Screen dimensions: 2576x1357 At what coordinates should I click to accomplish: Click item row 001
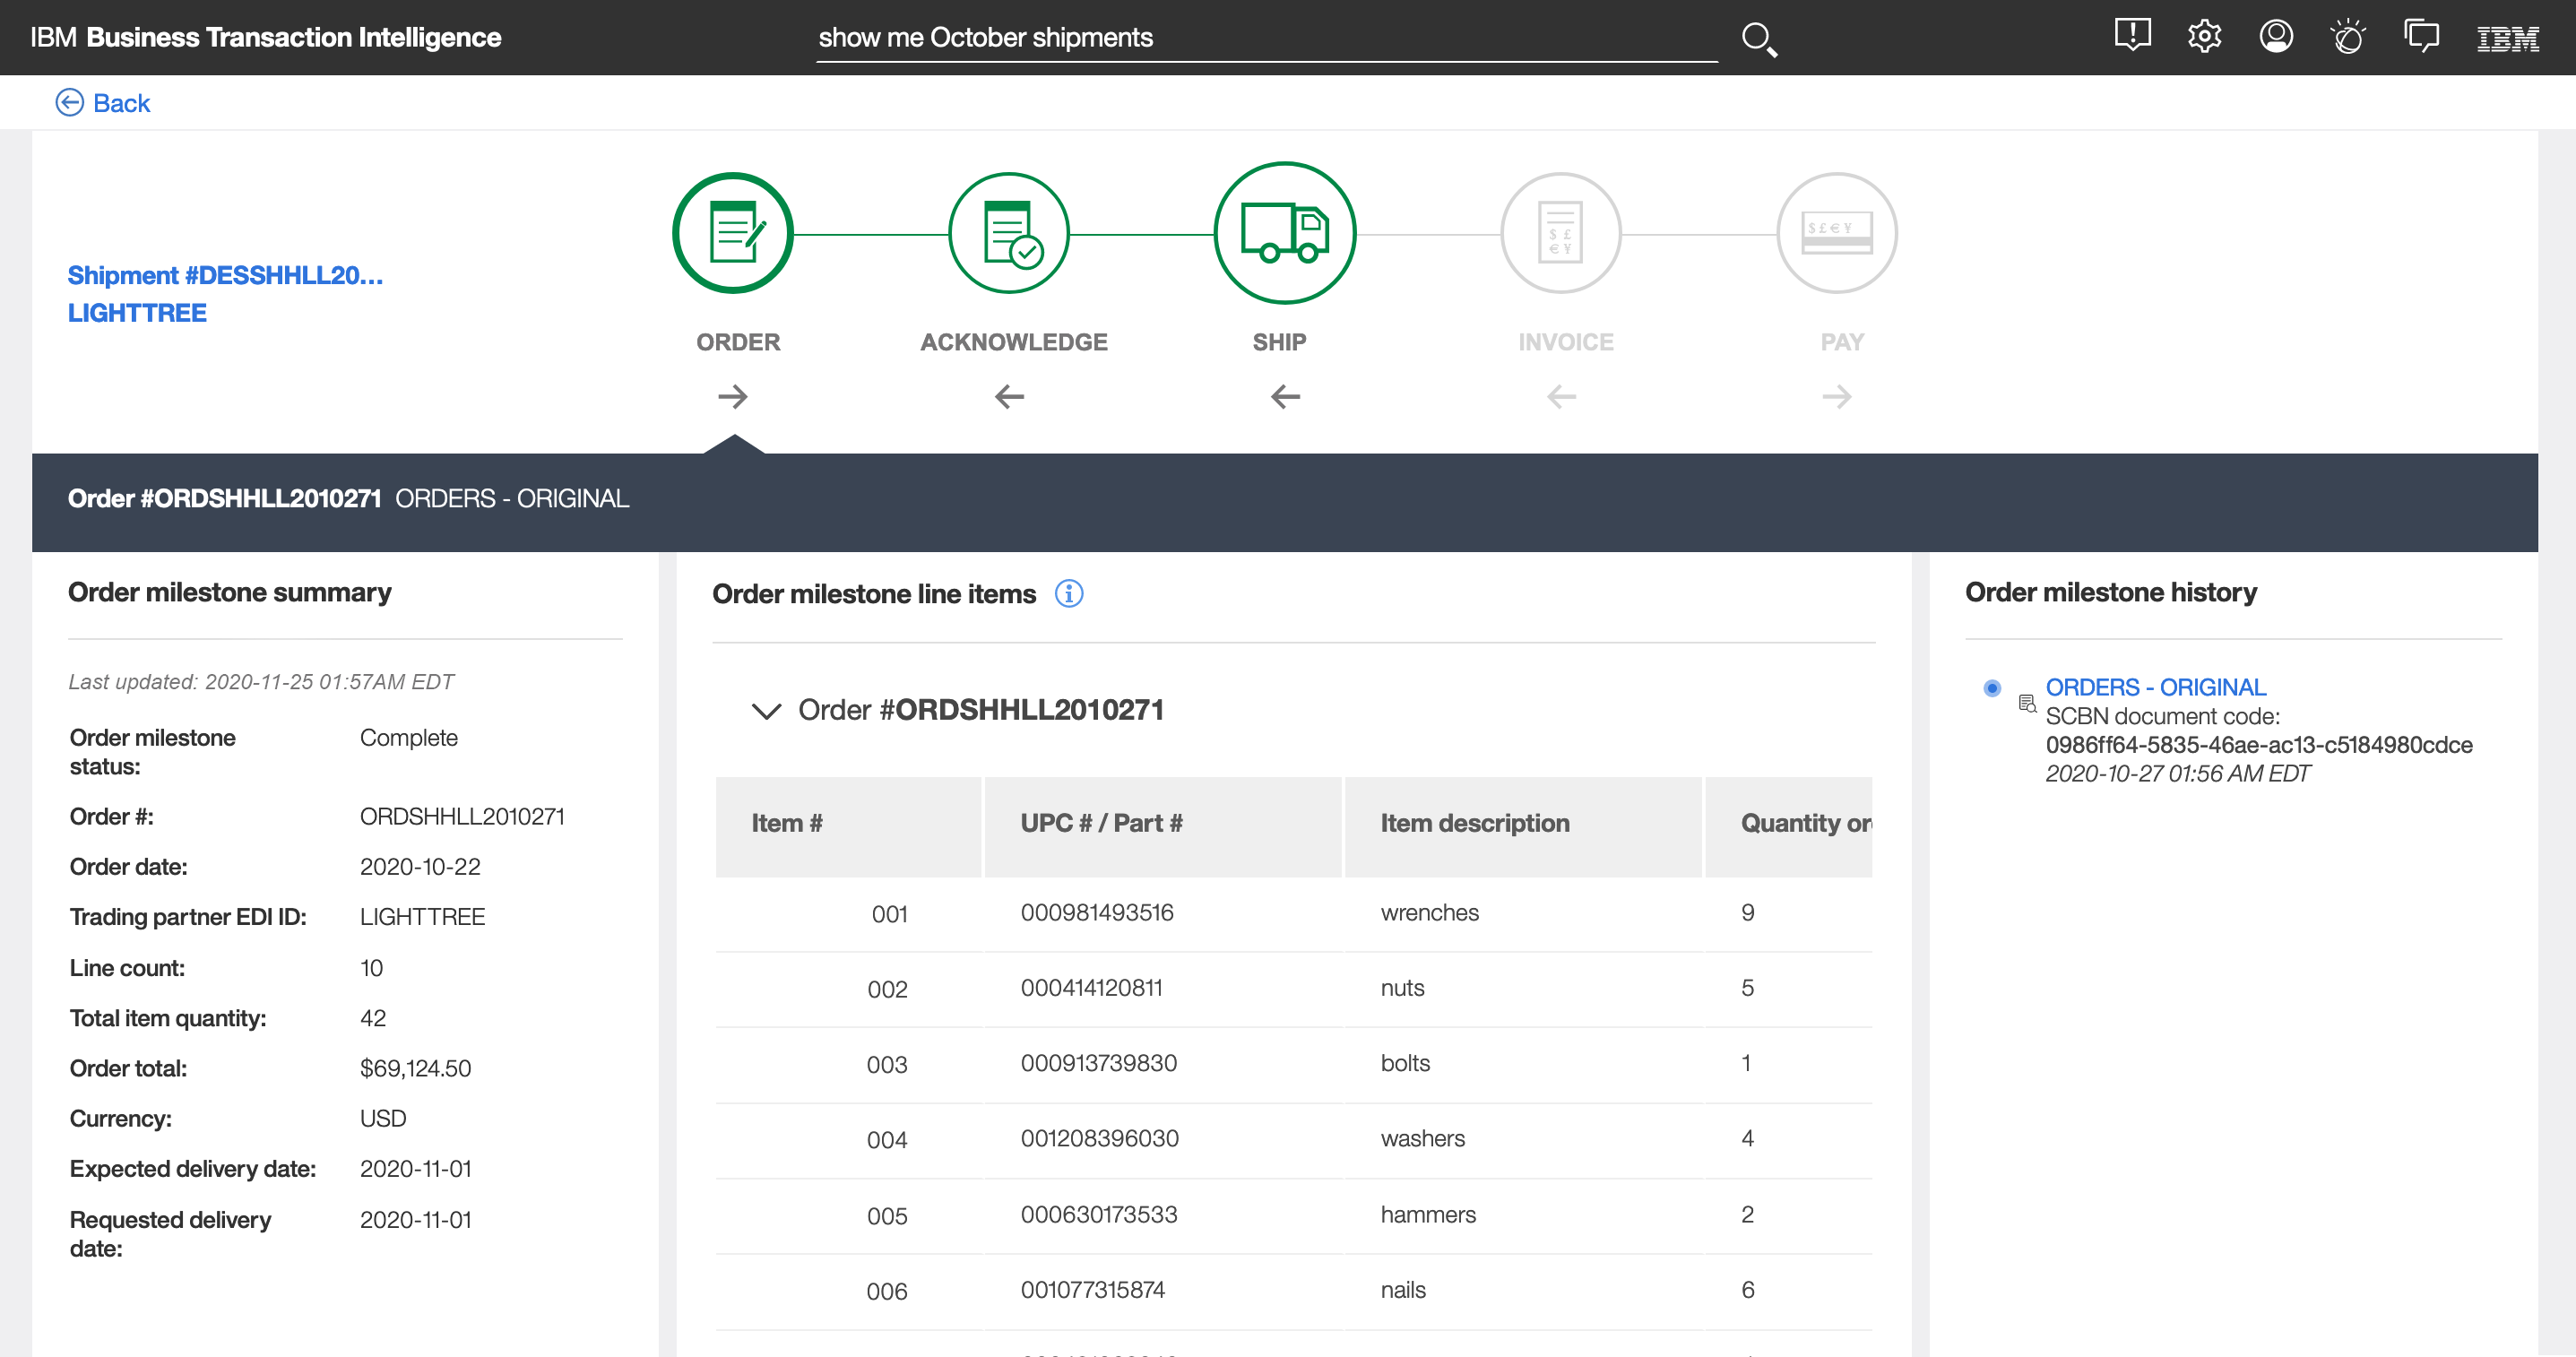[x=1293, y=914]
